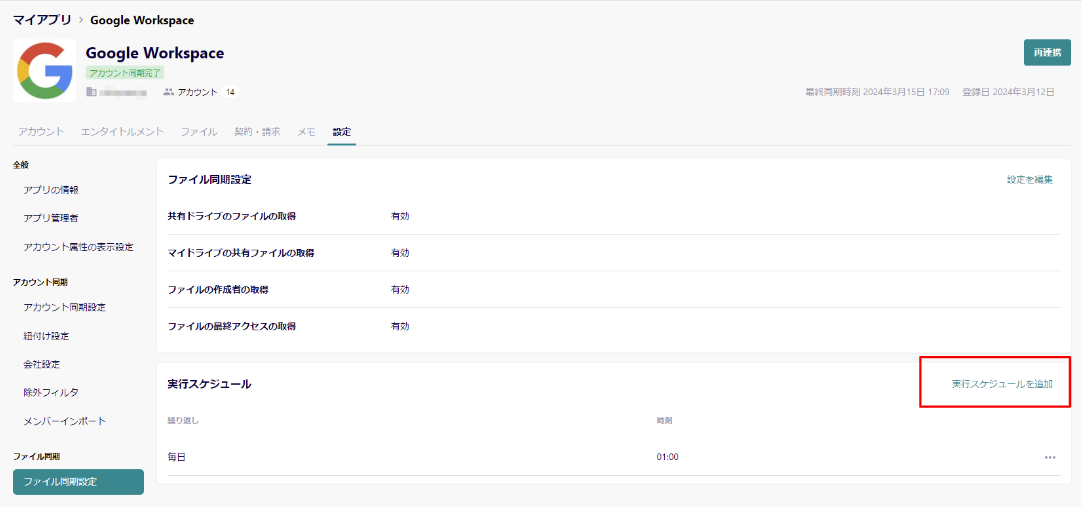This screenshot has height=507, width=1083.
Task: Click 有効 value for 共有ドライブのファイルの取得
Action: (400, 216)
